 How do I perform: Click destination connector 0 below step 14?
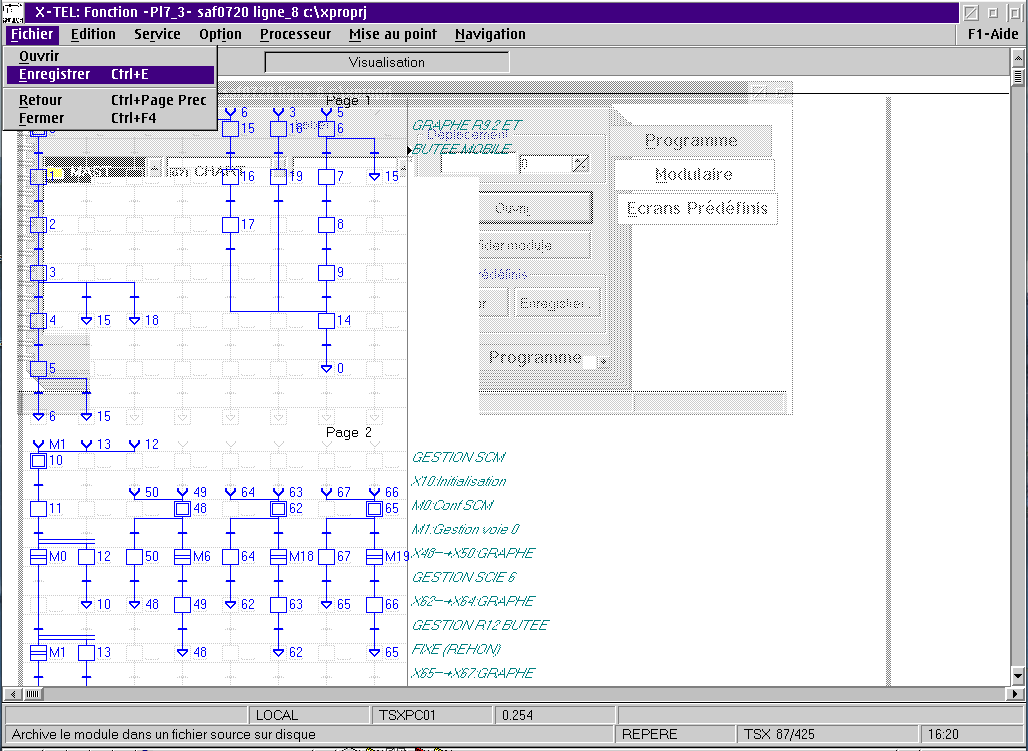[326, 368]
